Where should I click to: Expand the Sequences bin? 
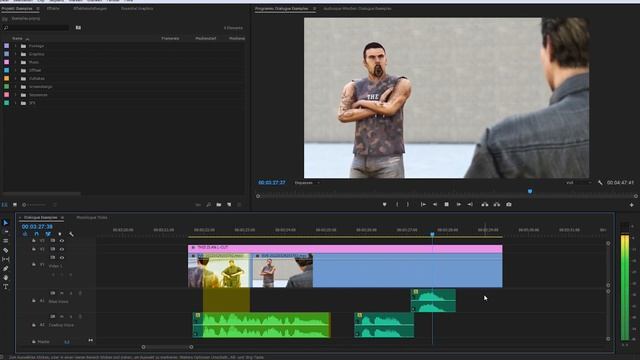pos(16,95)
